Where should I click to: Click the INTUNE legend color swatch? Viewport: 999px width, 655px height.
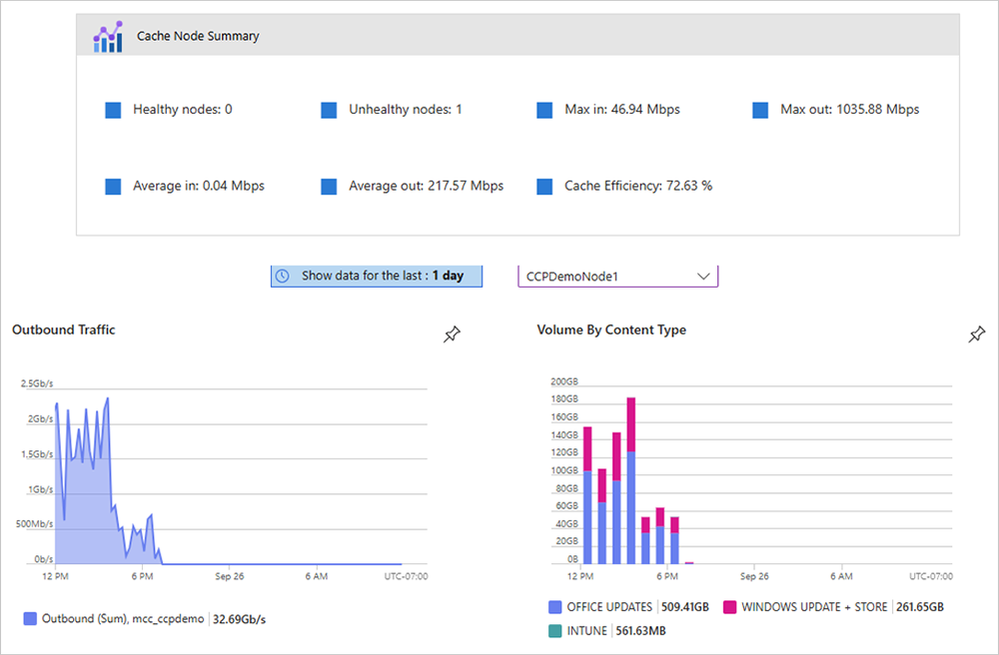click(555, 631)
